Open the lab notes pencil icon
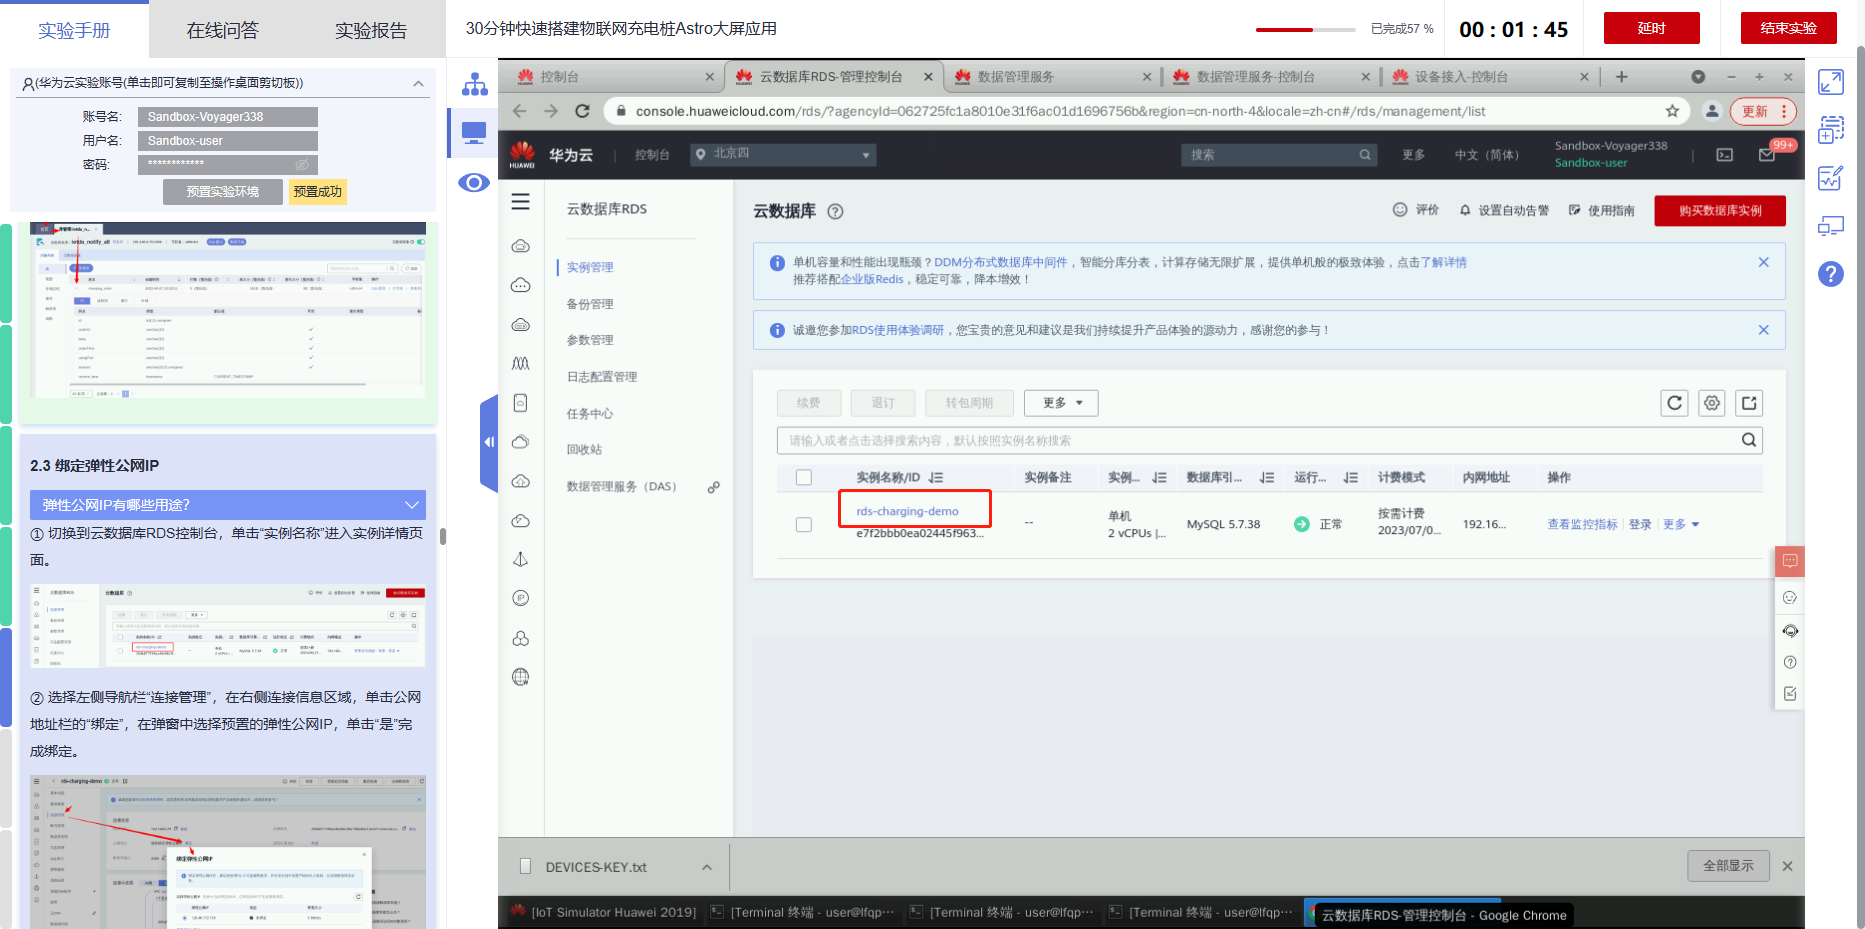1865x929 pixels. tap(1830, 178)
